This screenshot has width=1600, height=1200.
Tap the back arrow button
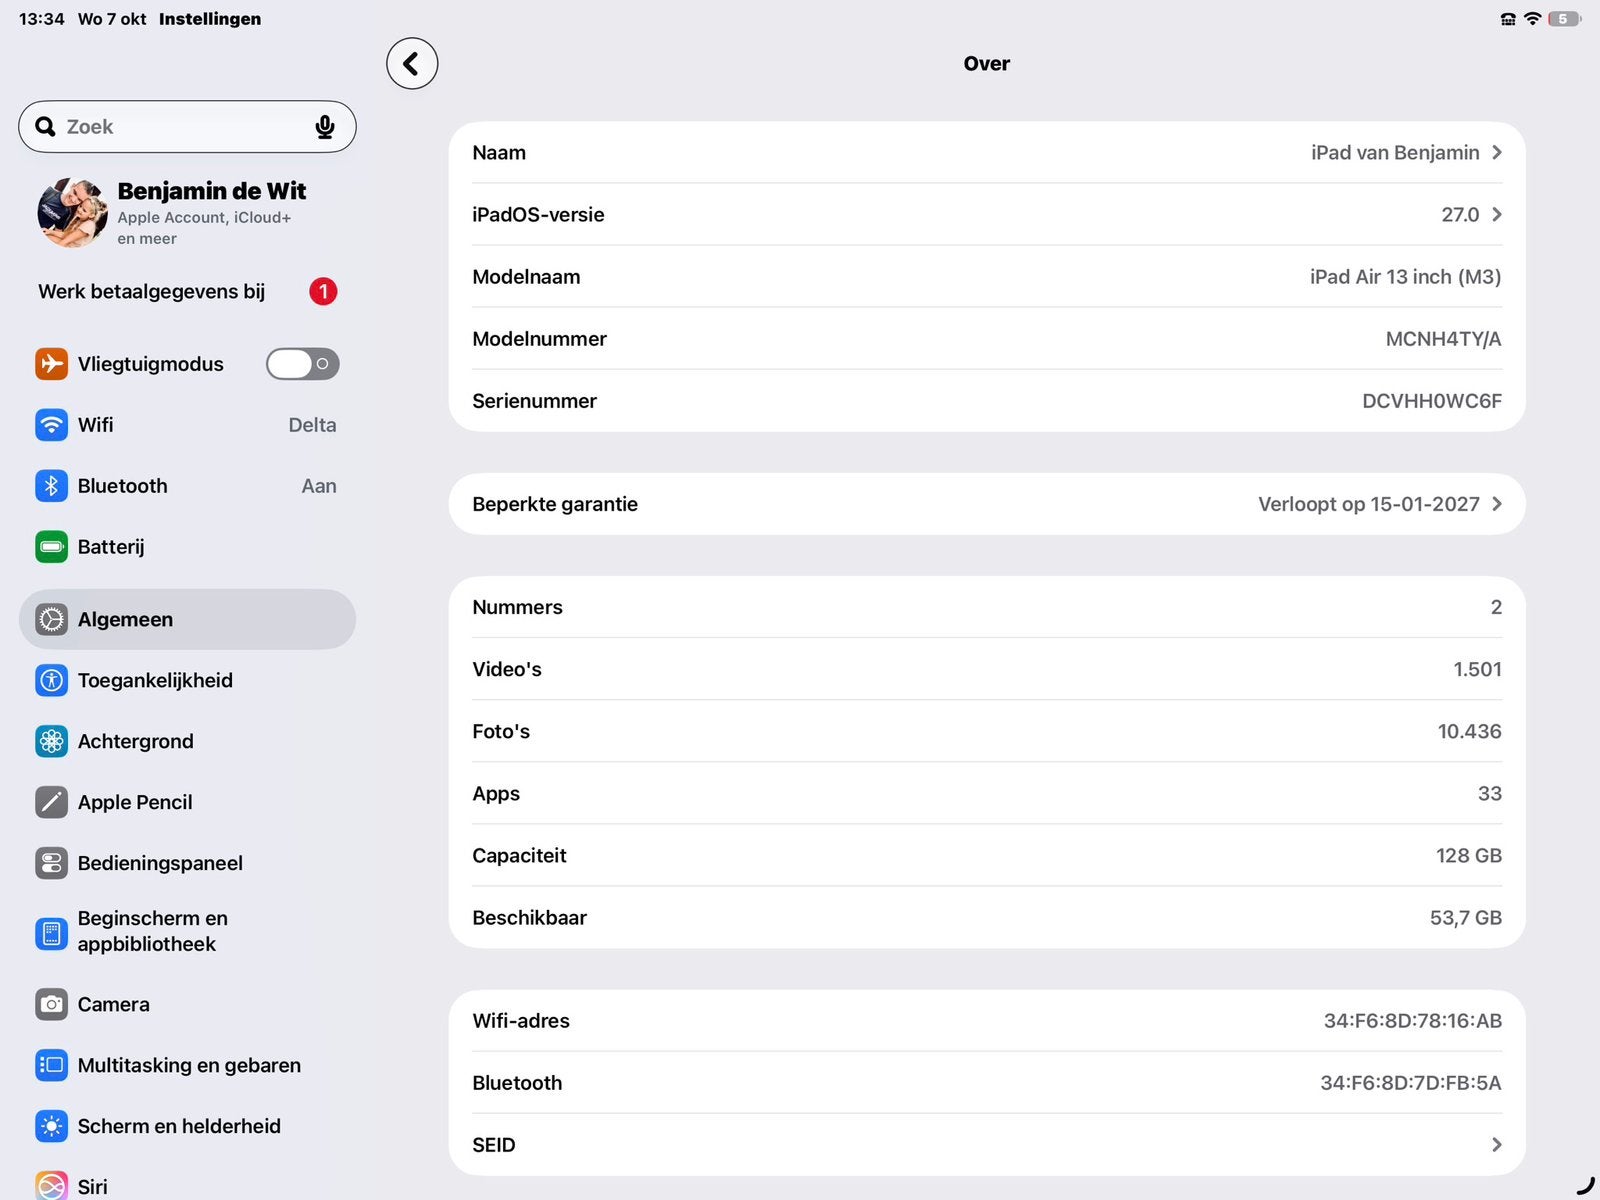coord(412,64)
